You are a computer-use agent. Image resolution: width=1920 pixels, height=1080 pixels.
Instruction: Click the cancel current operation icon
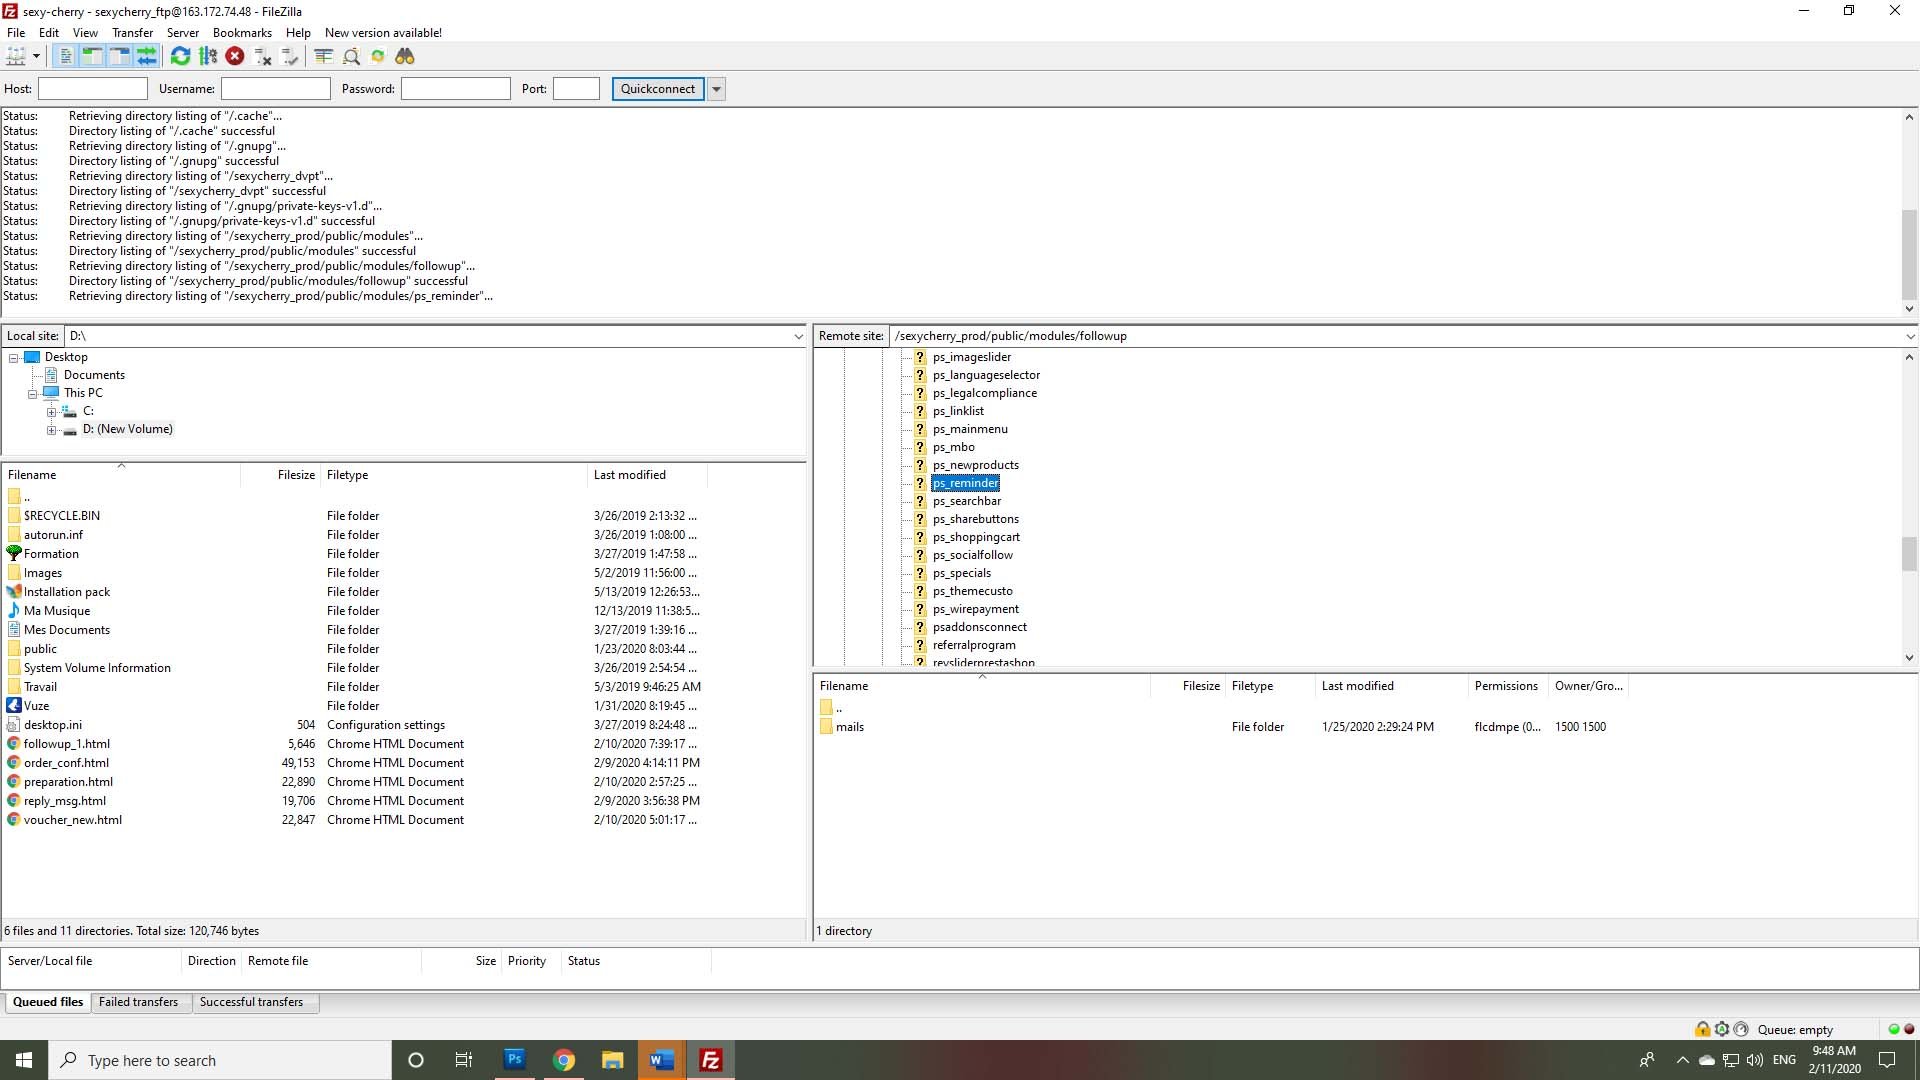pyautogui.click(x=235, y=57)
